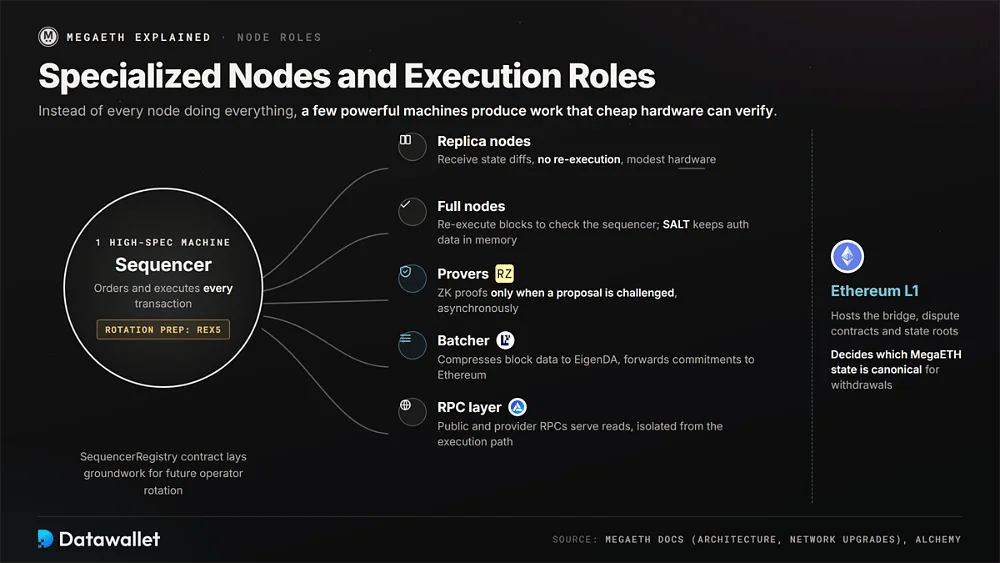
Task: Click the MegaETH logo icon
Action: point(48,37)
